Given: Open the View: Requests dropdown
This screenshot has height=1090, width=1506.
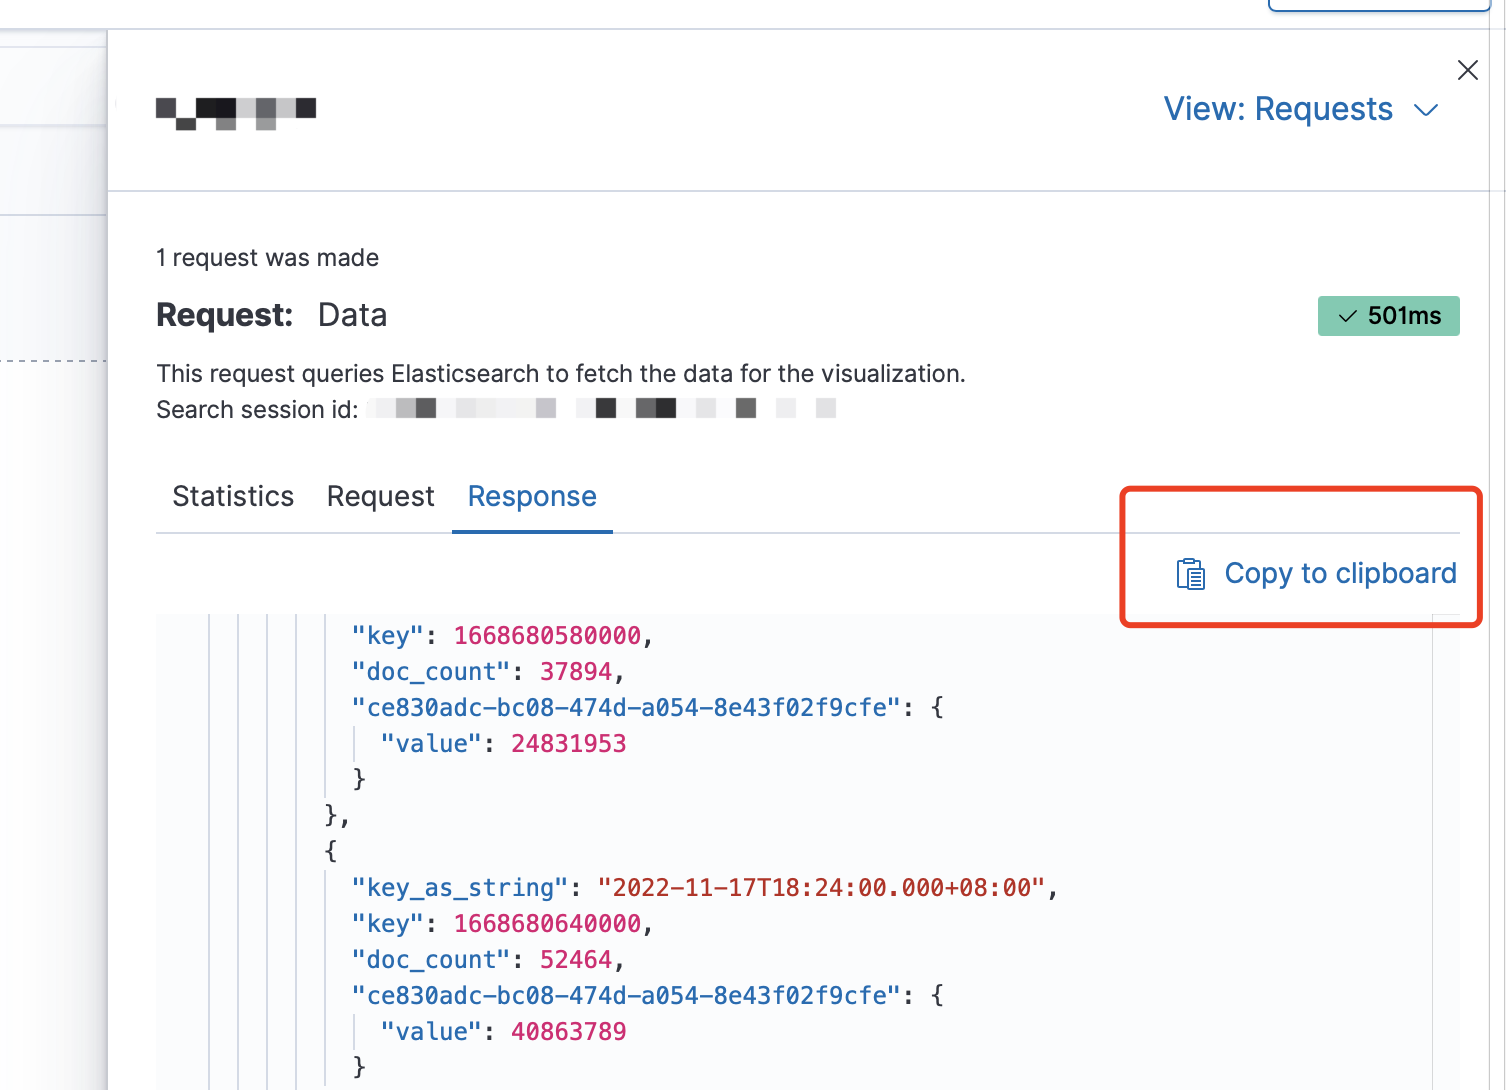Looking at the screenshot, I should point(1278,109).
